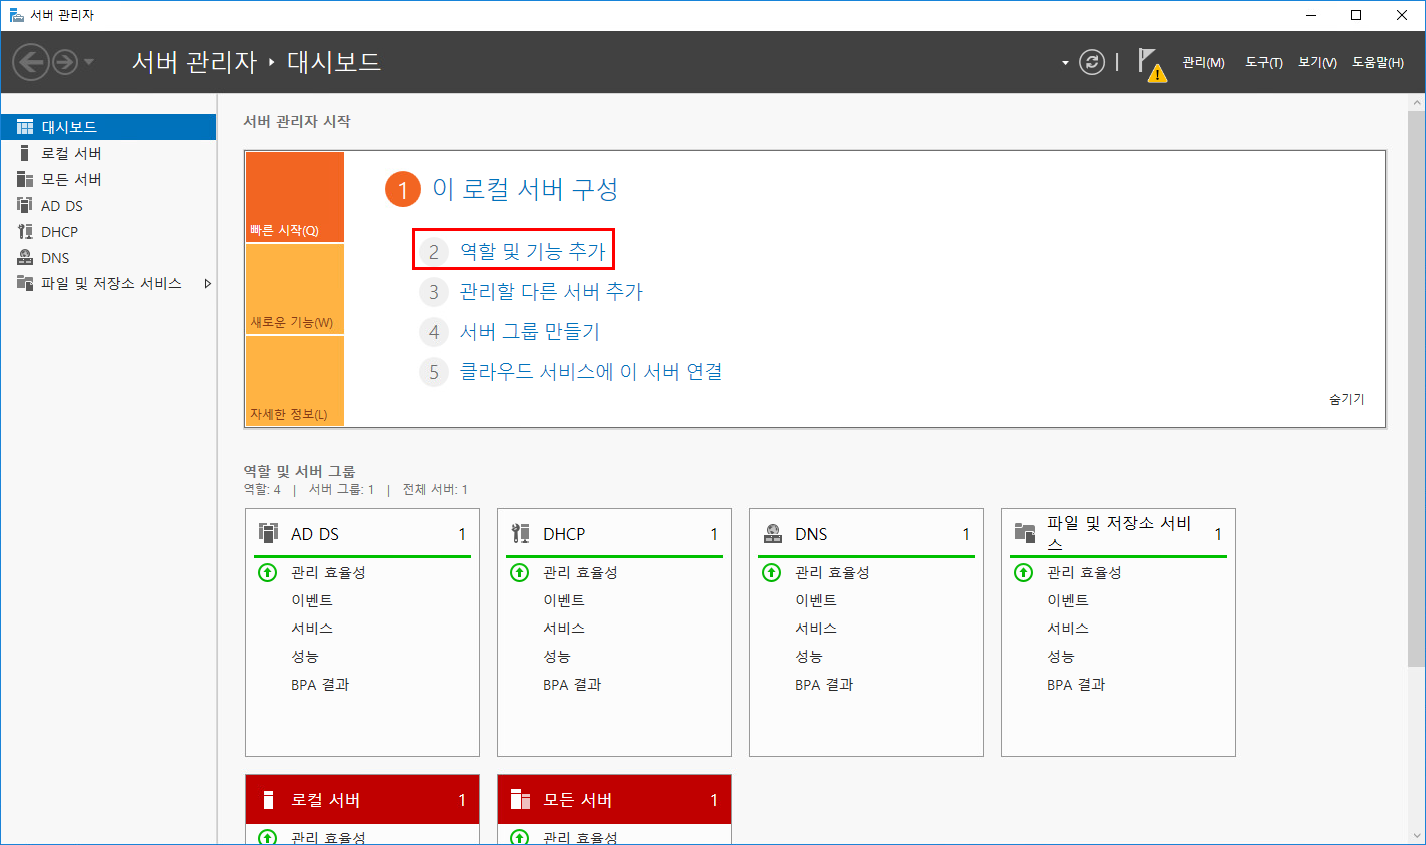This screenshot has width=1426, height=845.
Task: Open the 관리(M) menu
Action: [1203, 62]
